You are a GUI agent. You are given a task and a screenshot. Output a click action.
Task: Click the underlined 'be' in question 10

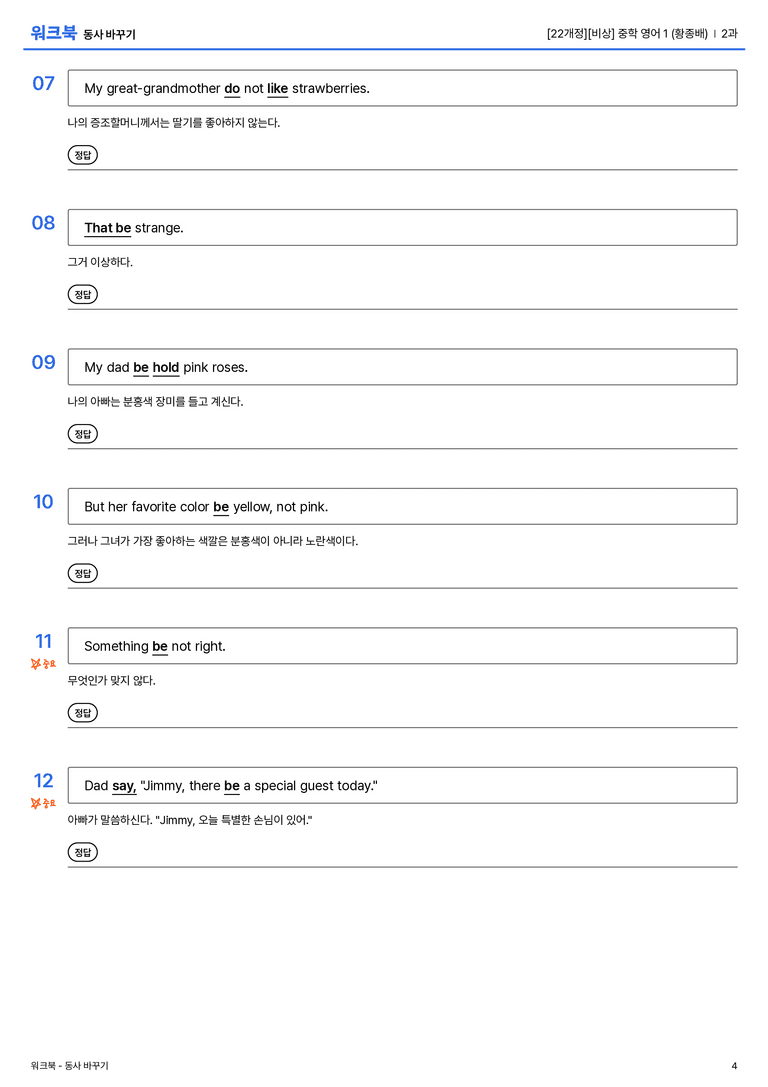(221, 507)
